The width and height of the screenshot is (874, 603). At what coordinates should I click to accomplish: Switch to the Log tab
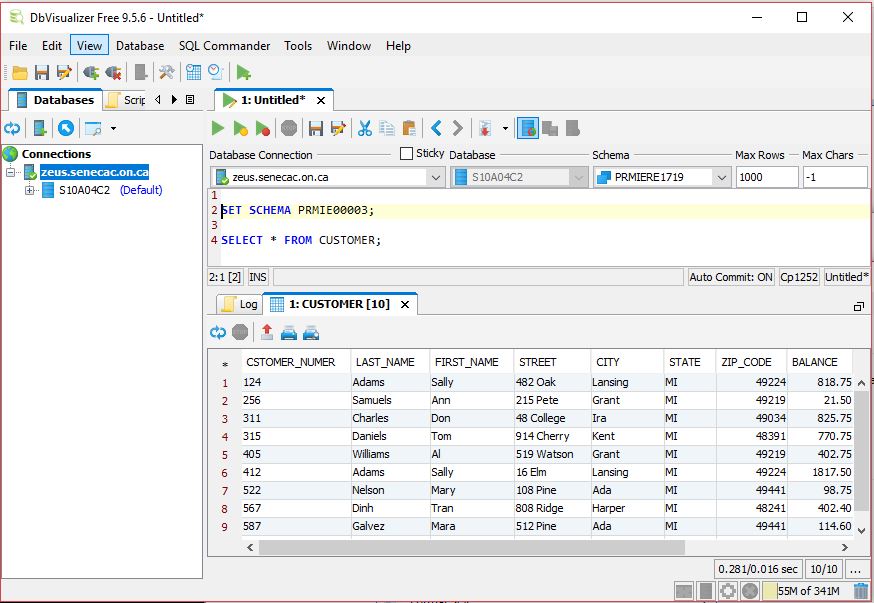pyautogui.click(x=241, y=304)
